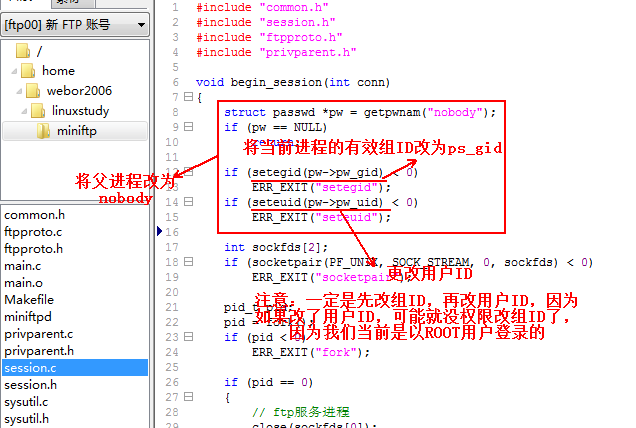Viewport: 636px width, 428px height.
Task: Click "session.h" include on line 2
Action: [297, 22]
